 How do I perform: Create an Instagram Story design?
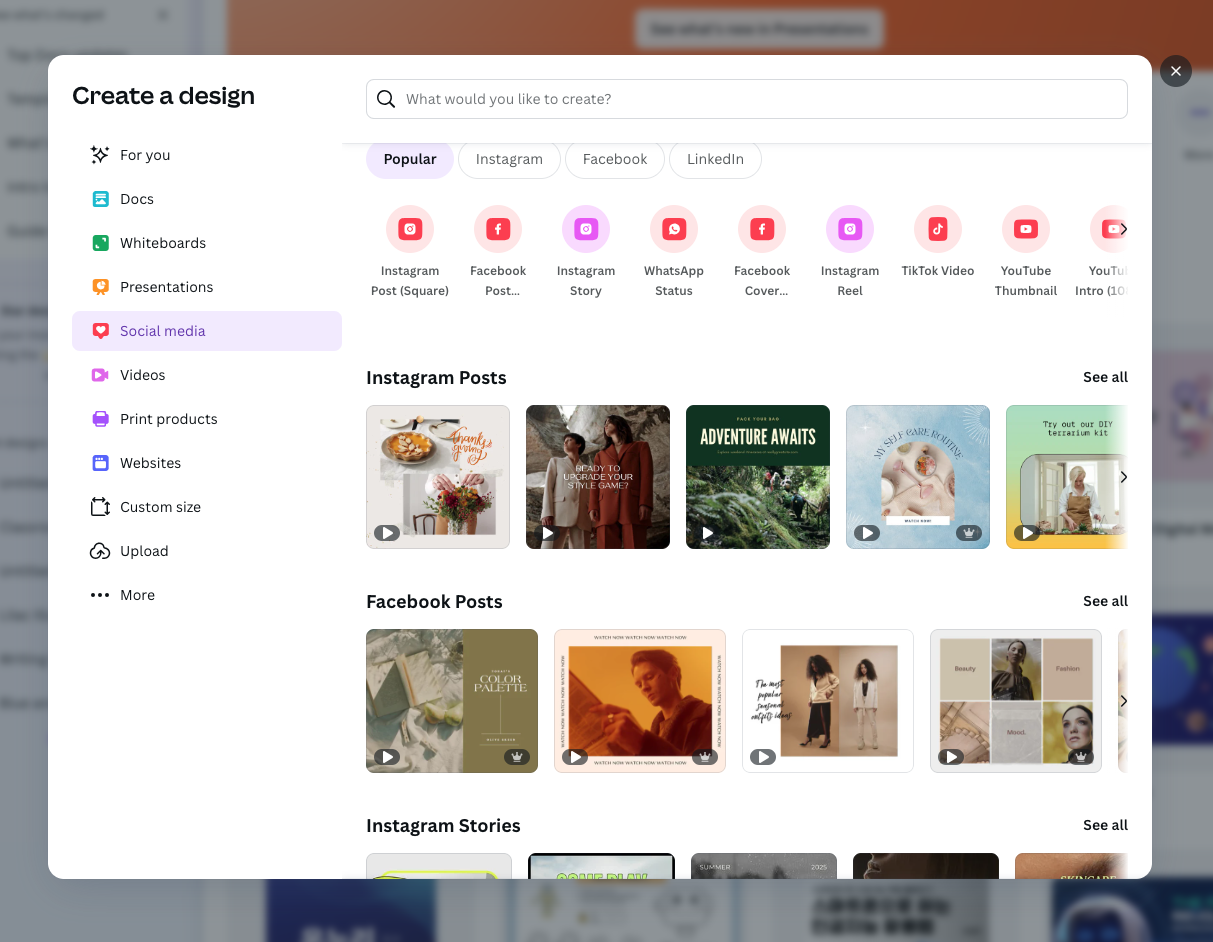pos(586,251)
